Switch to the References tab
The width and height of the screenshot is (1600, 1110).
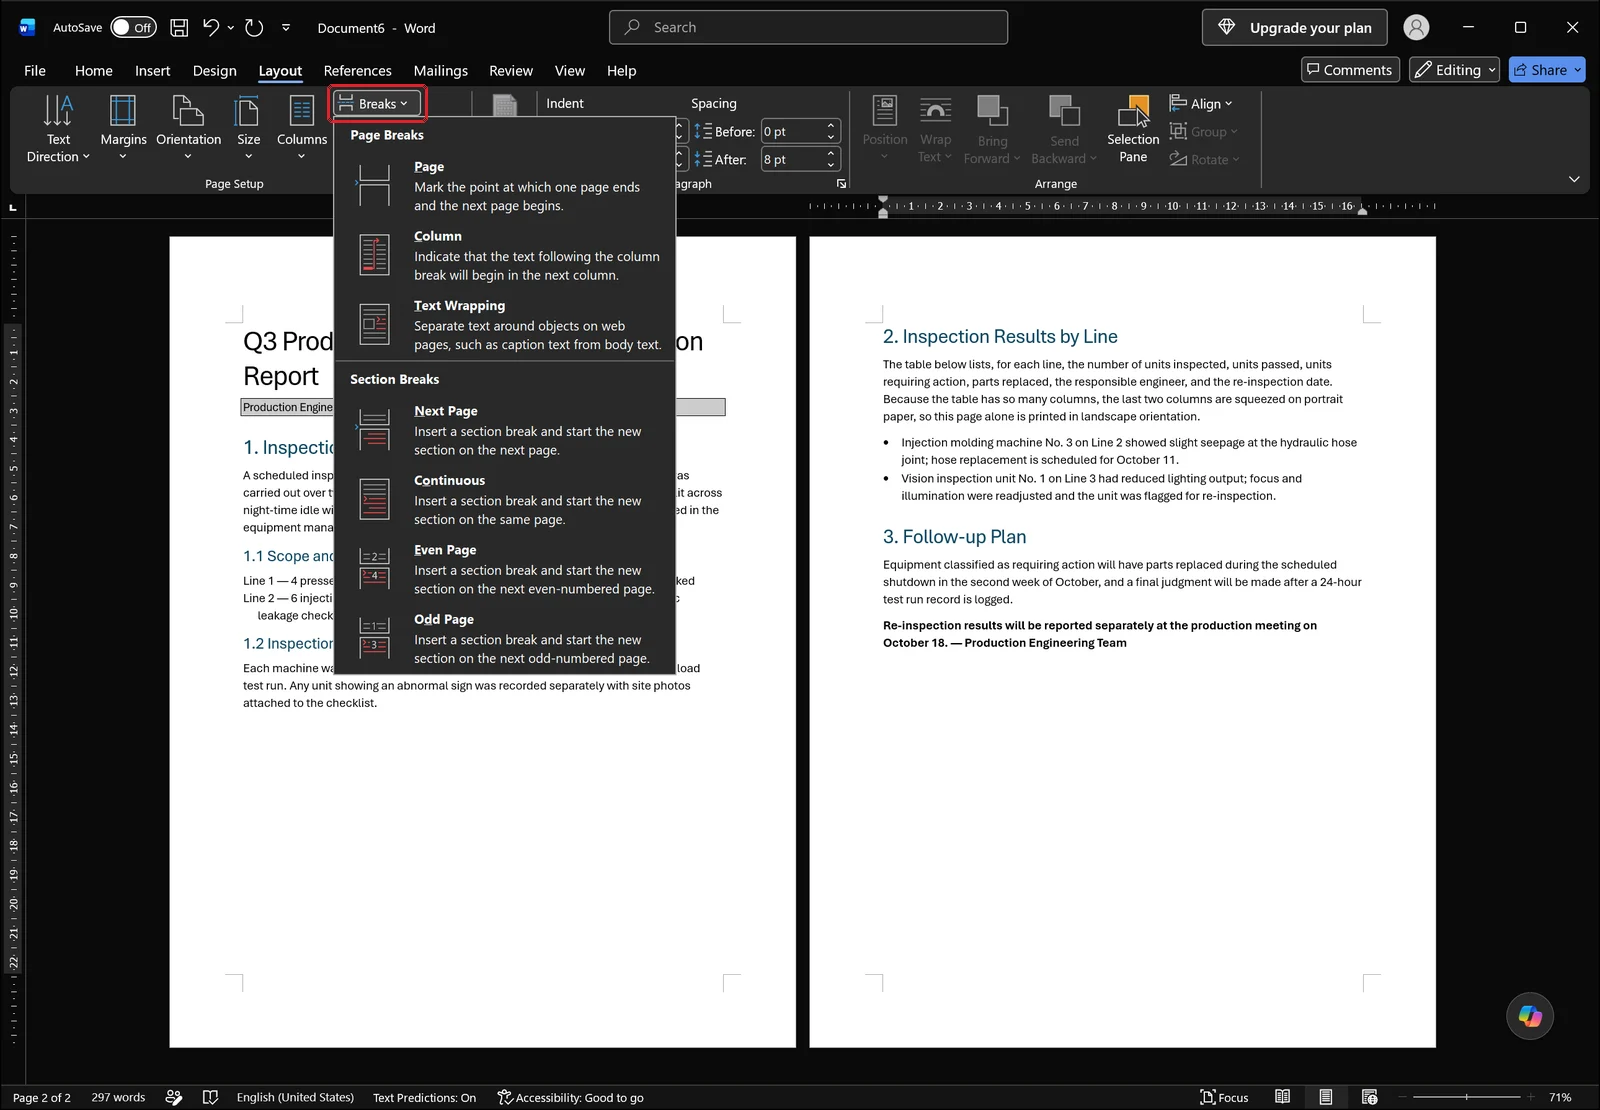[357, 71]
